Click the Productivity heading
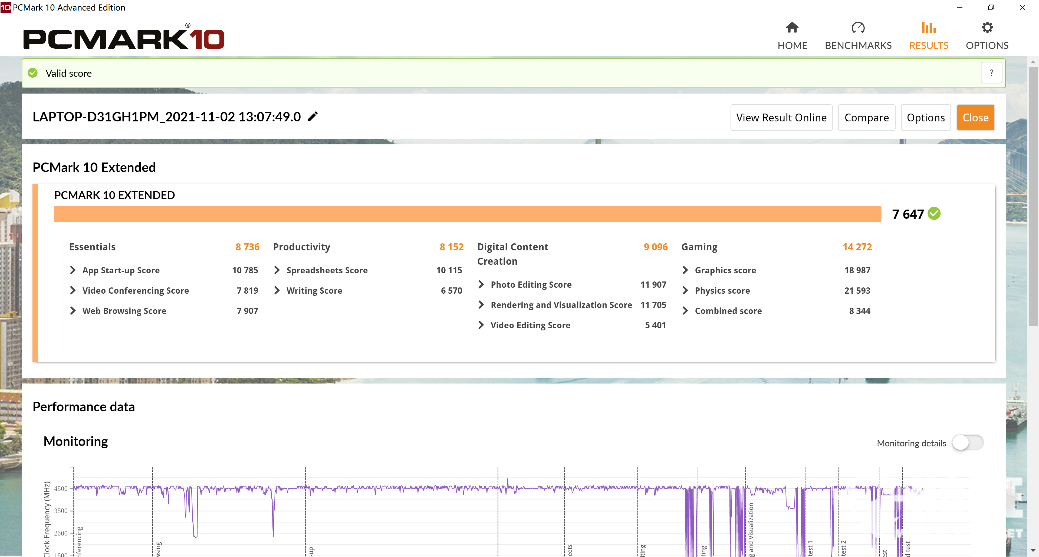Screen dimensions: 1039x557 (x=301, y=246)
